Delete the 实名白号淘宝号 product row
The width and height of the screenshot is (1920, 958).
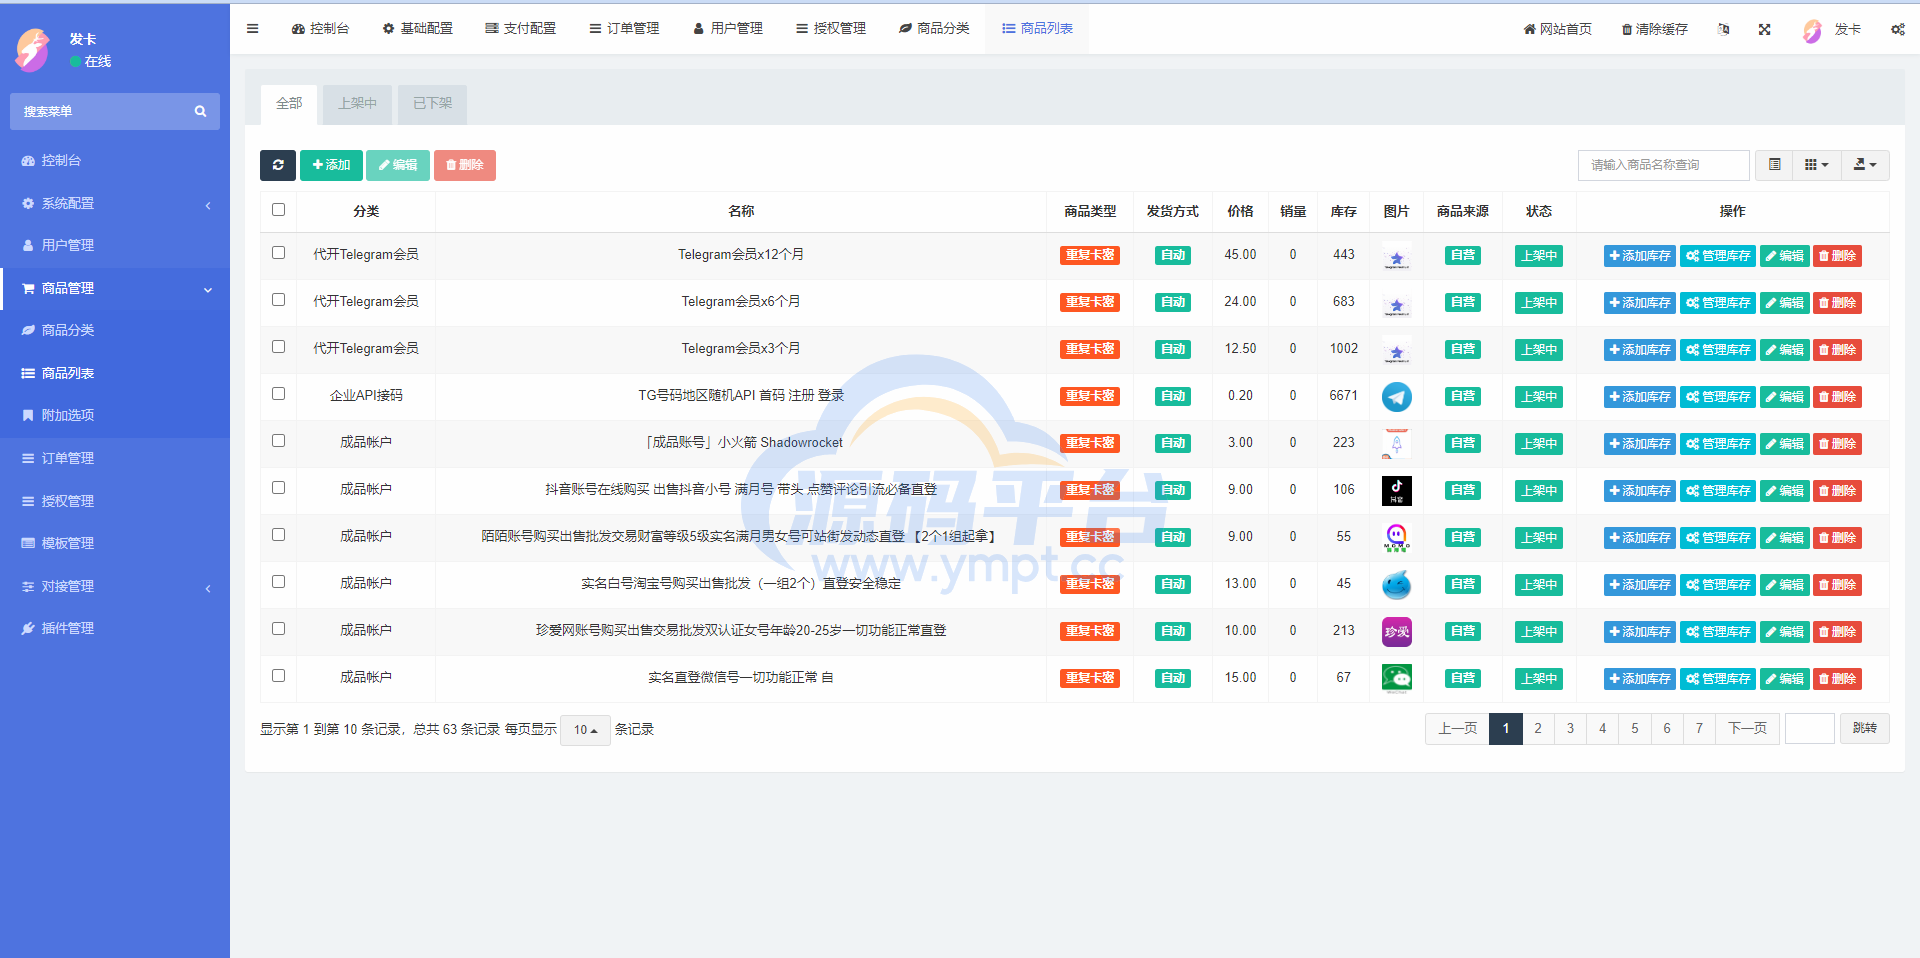point(1838,585)
